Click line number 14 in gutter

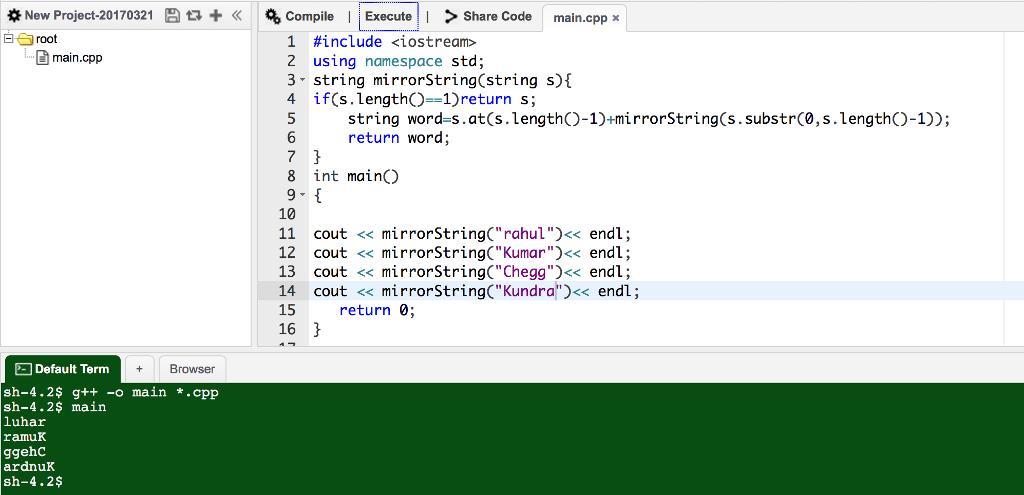tap(287, 291)
